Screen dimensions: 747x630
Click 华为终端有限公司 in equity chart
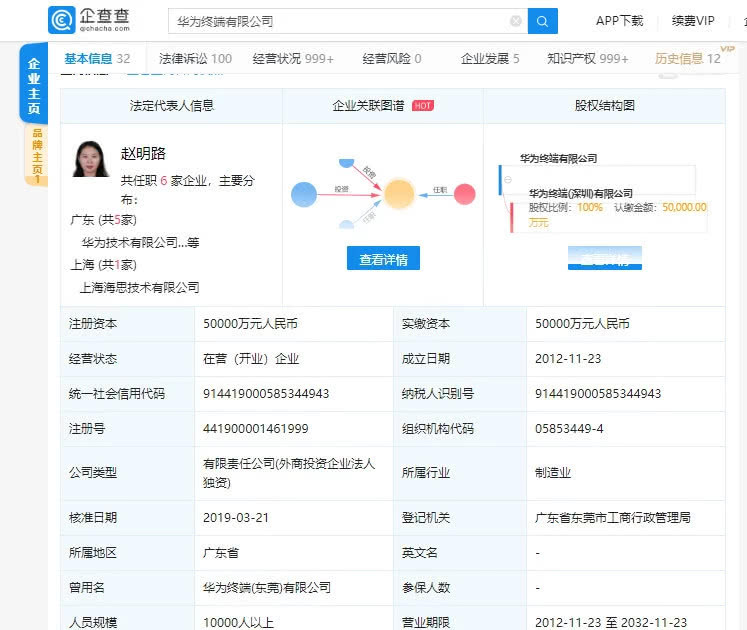click(x=558, y=159)
